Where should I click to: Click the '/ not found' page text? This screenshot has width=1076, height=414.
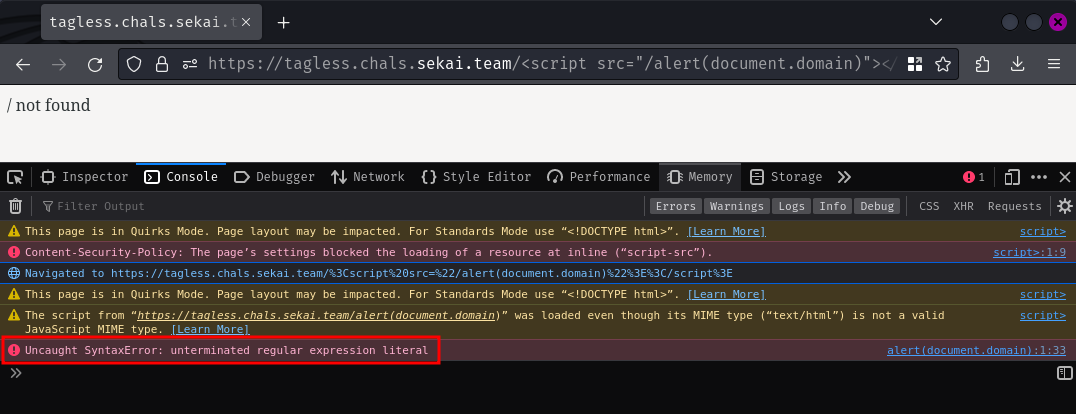click(49, 105)
